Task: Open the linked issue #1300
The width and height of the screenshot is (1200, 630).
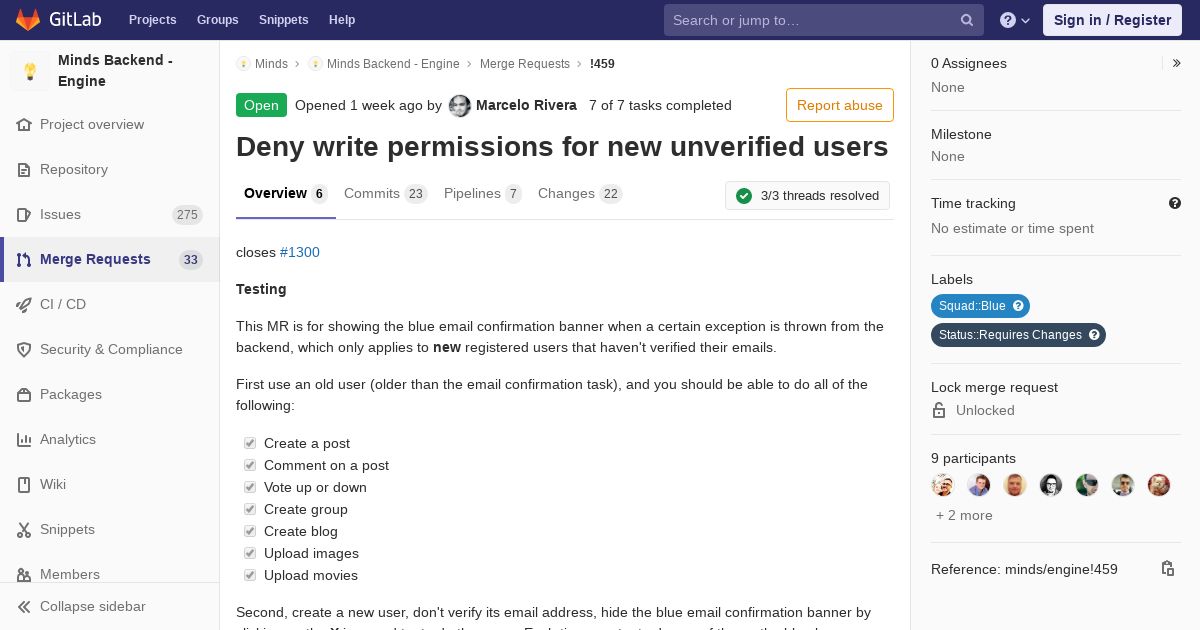Action: (300, 252)
